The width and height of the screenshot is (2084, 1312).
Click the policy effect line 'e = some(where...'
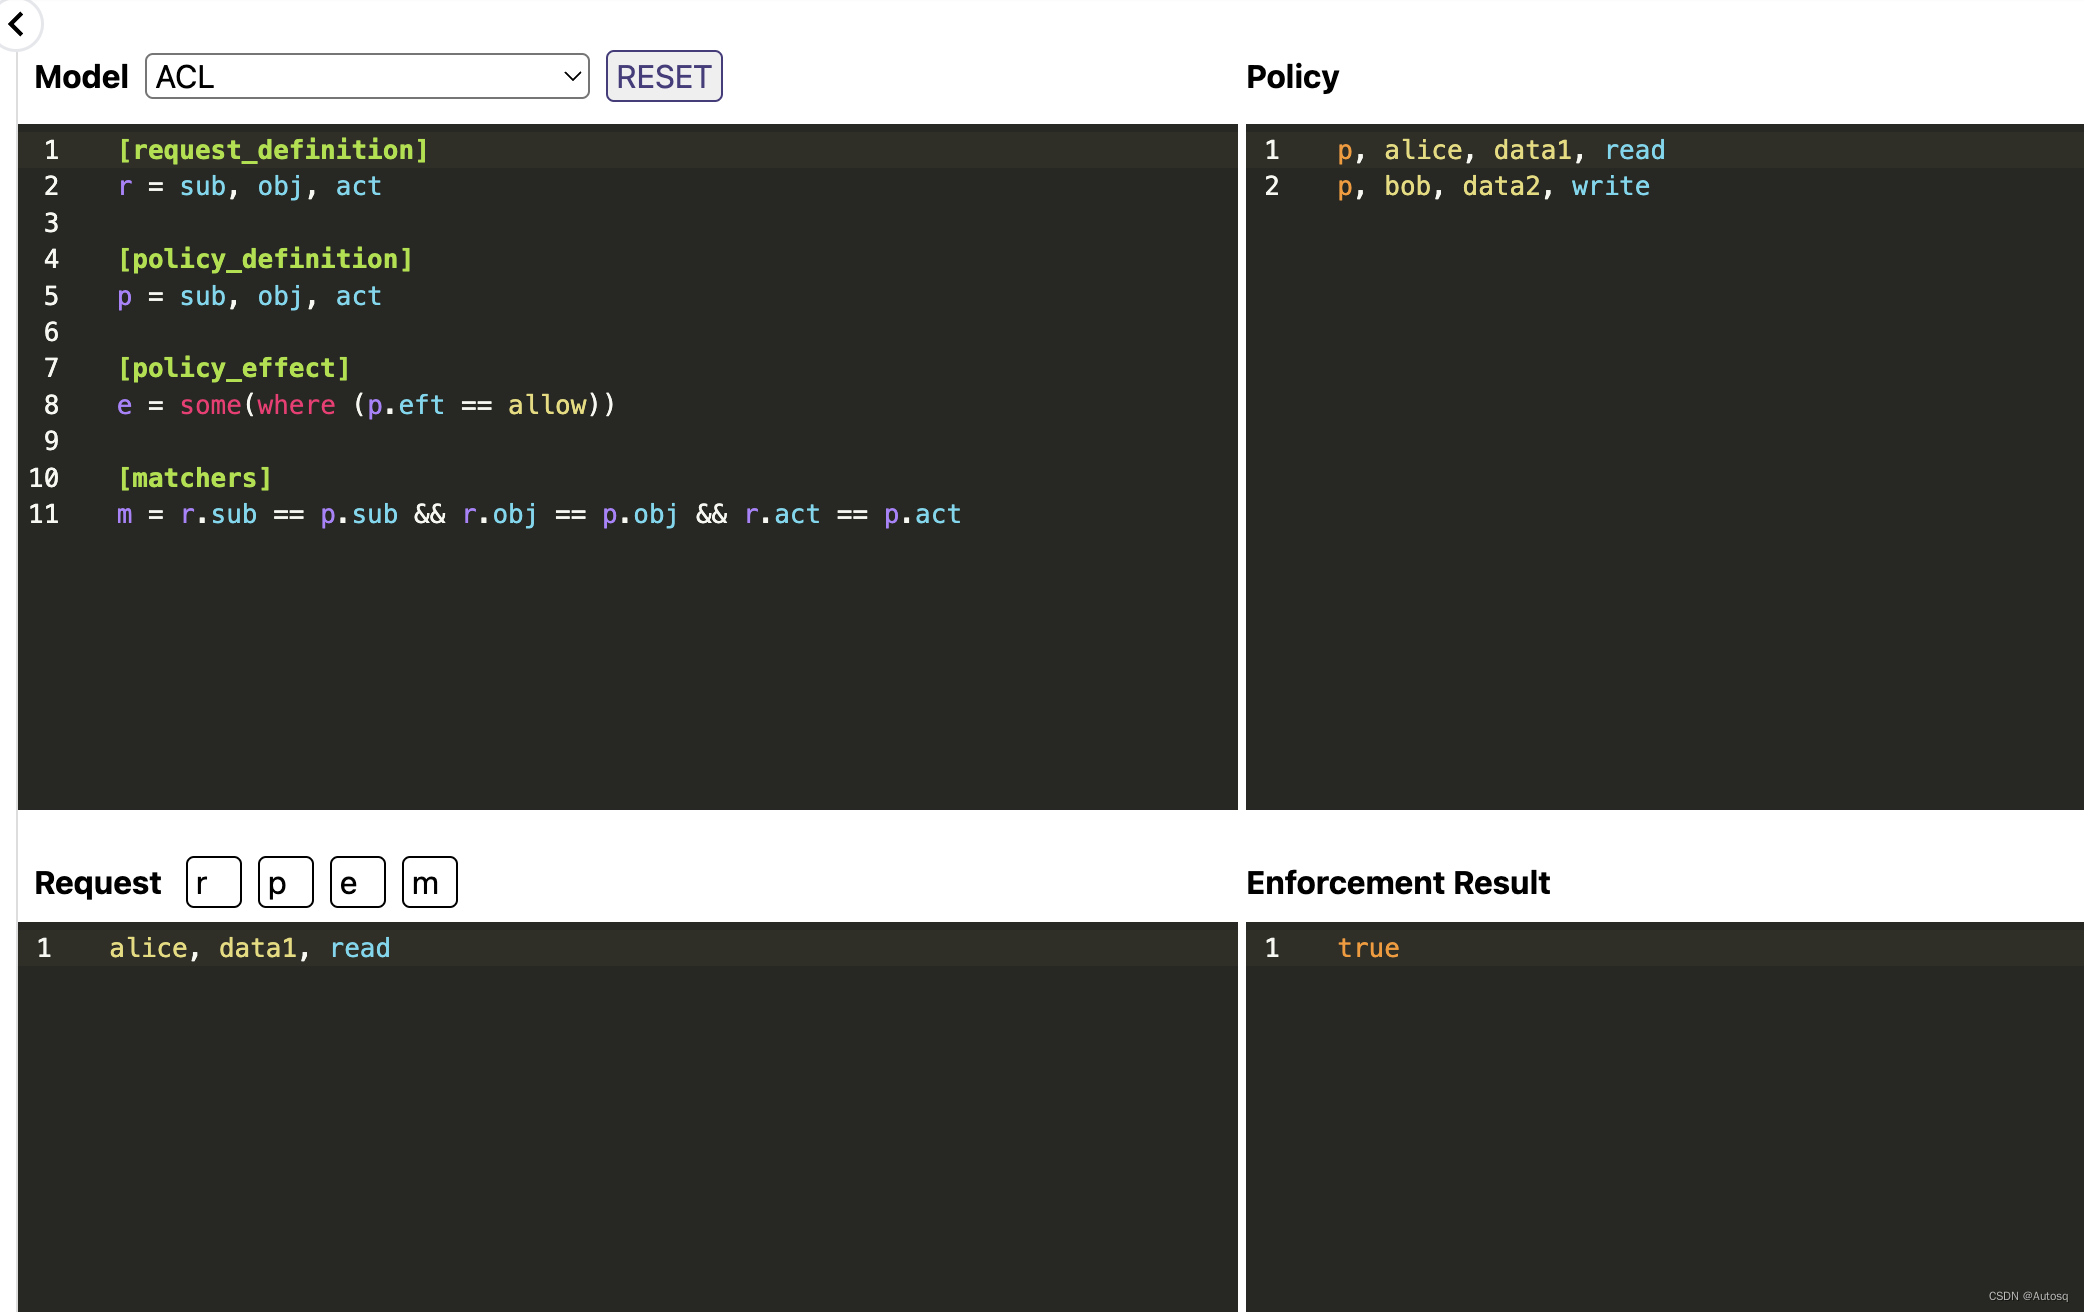366,405
